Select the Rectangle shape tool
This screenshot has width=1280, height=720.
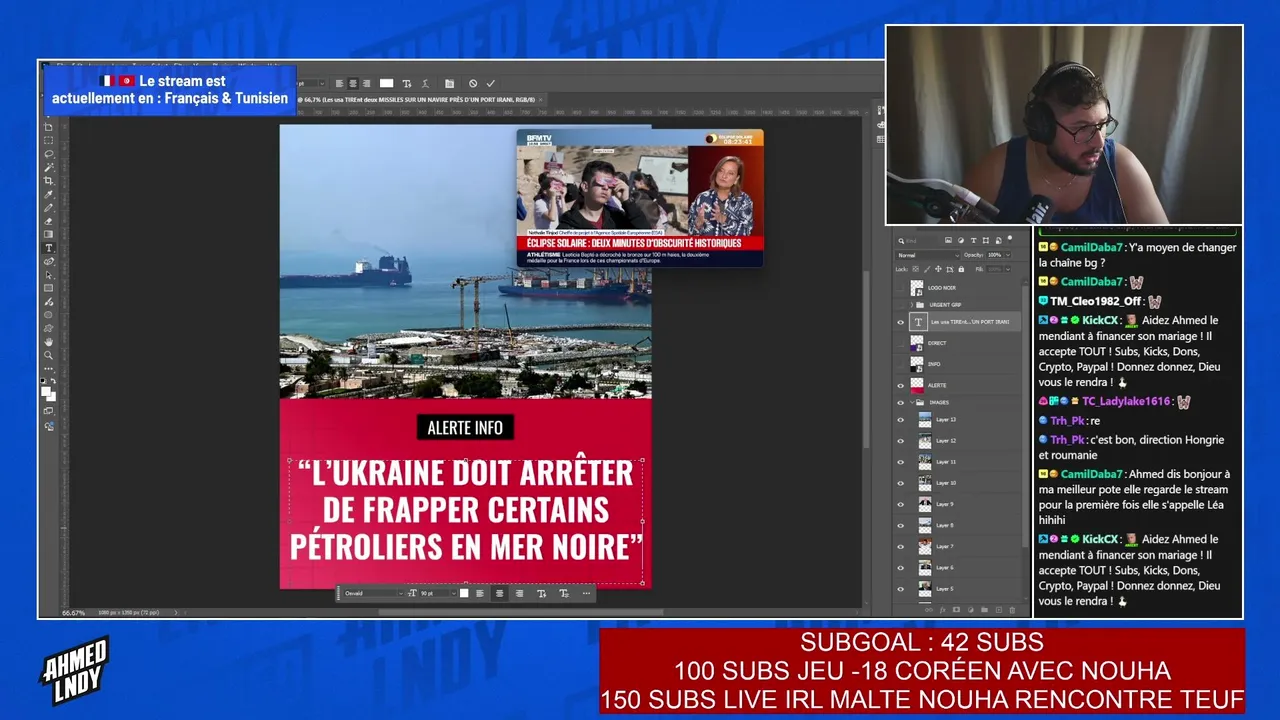click(x=48, y=288)
